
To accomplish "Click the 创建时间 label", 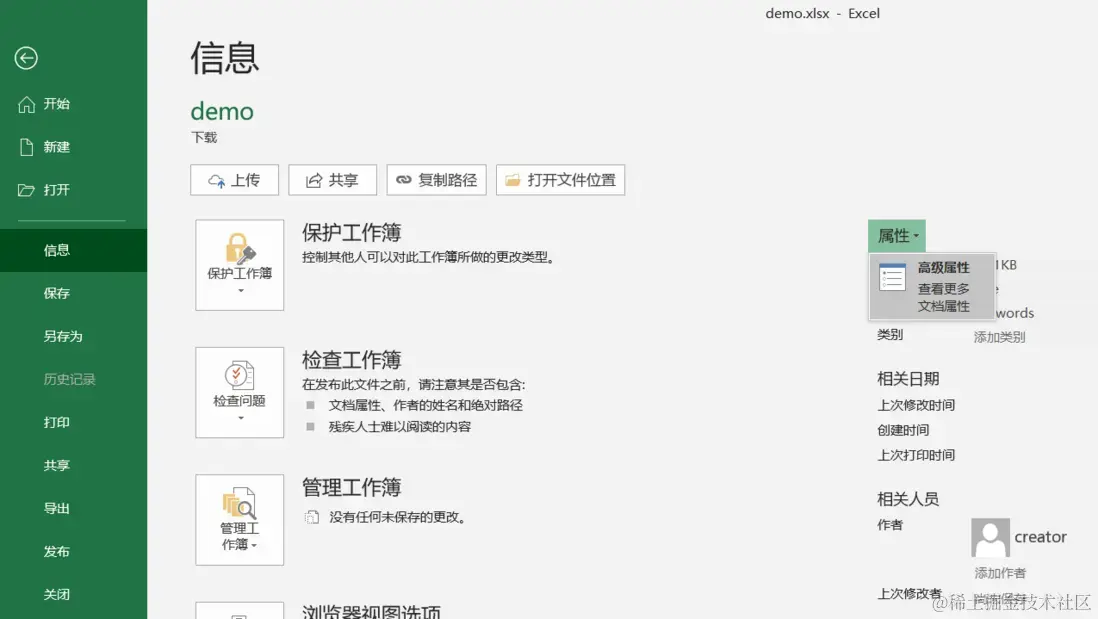I will point(903,430).
